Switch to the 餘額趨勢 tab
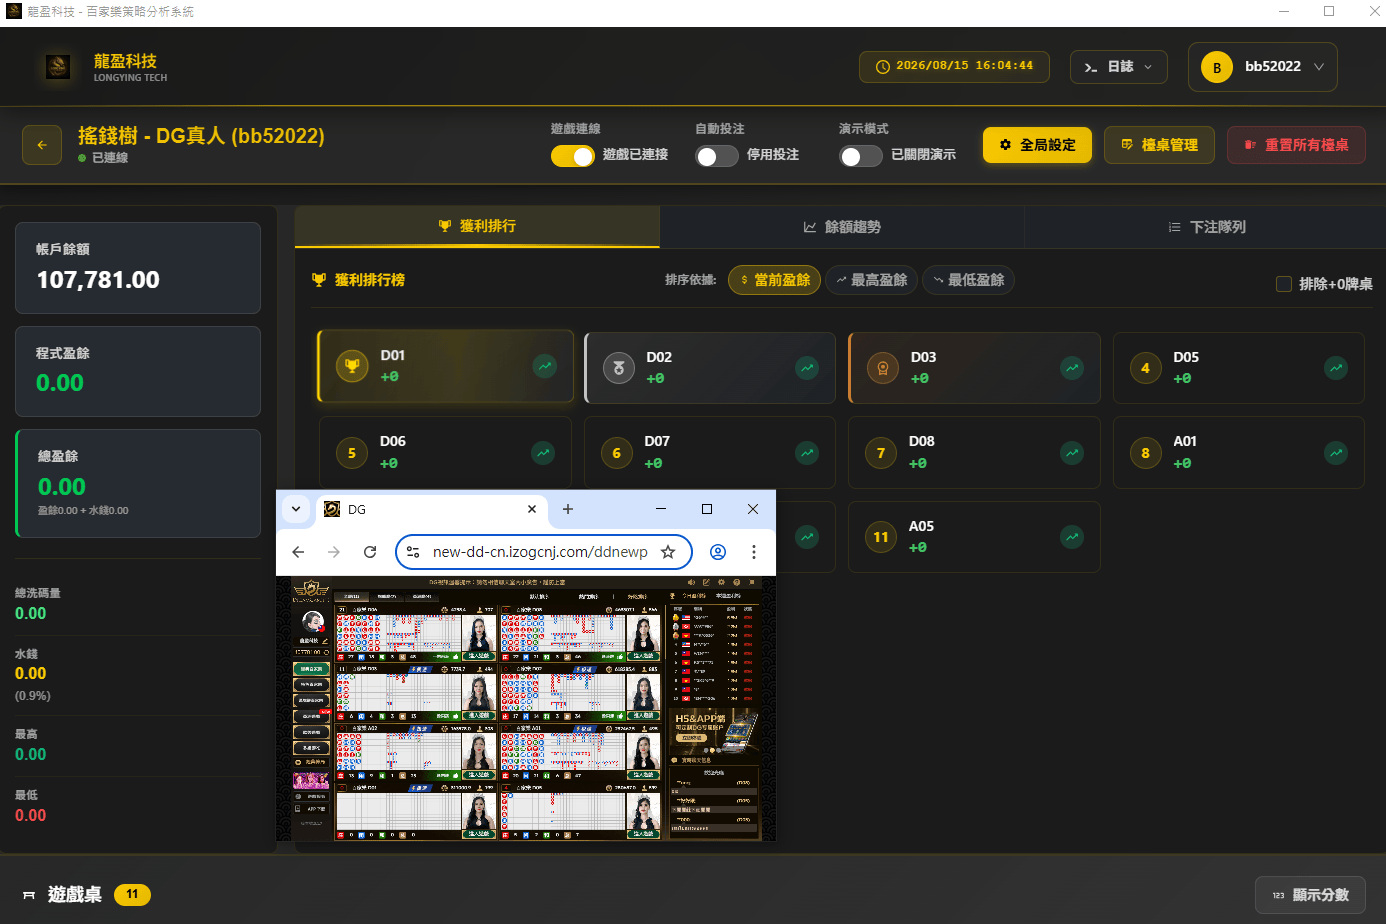Screen dimensions: 1386x924 pos(842,227)
